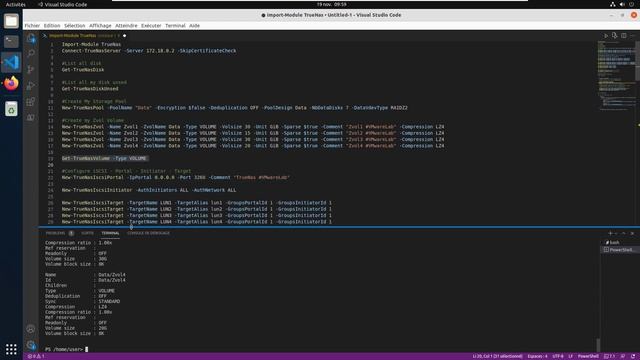Click the Get-TrueNasDisk line in the editor
The height and width of the screenshot is (360, 640).
pos(83,70)
